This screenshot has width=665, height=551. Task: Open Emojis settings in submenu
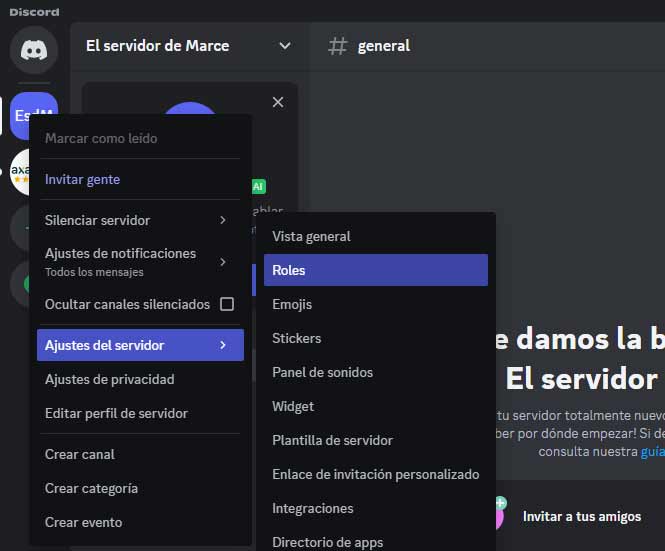pyautogui.click(x=376, y=304)
